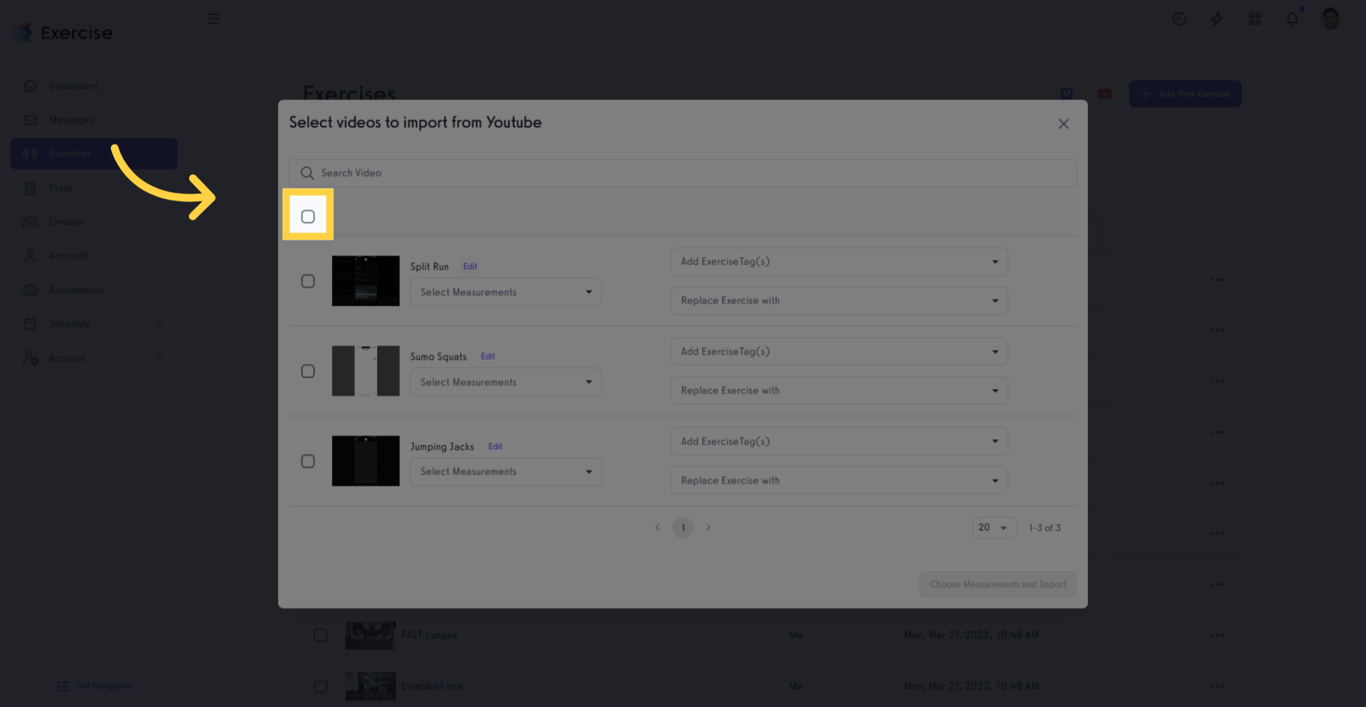Open the Replace Exercise with dropdown for Jumping Jacks
Screen dimensions: 1366x707
(x=839, y=480)
